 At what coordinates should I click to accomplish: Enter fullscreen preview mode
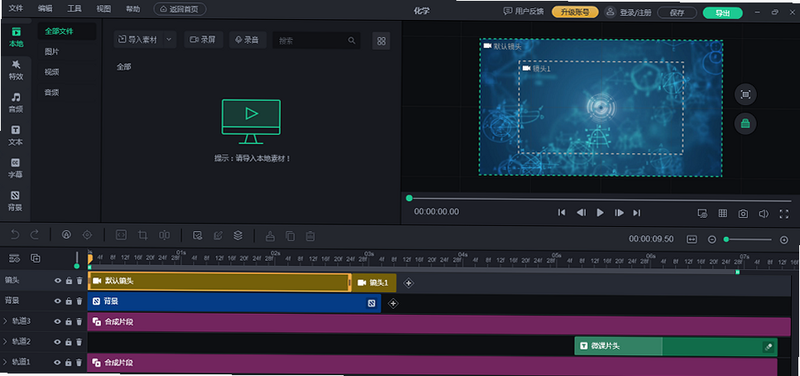pos(784,214)
